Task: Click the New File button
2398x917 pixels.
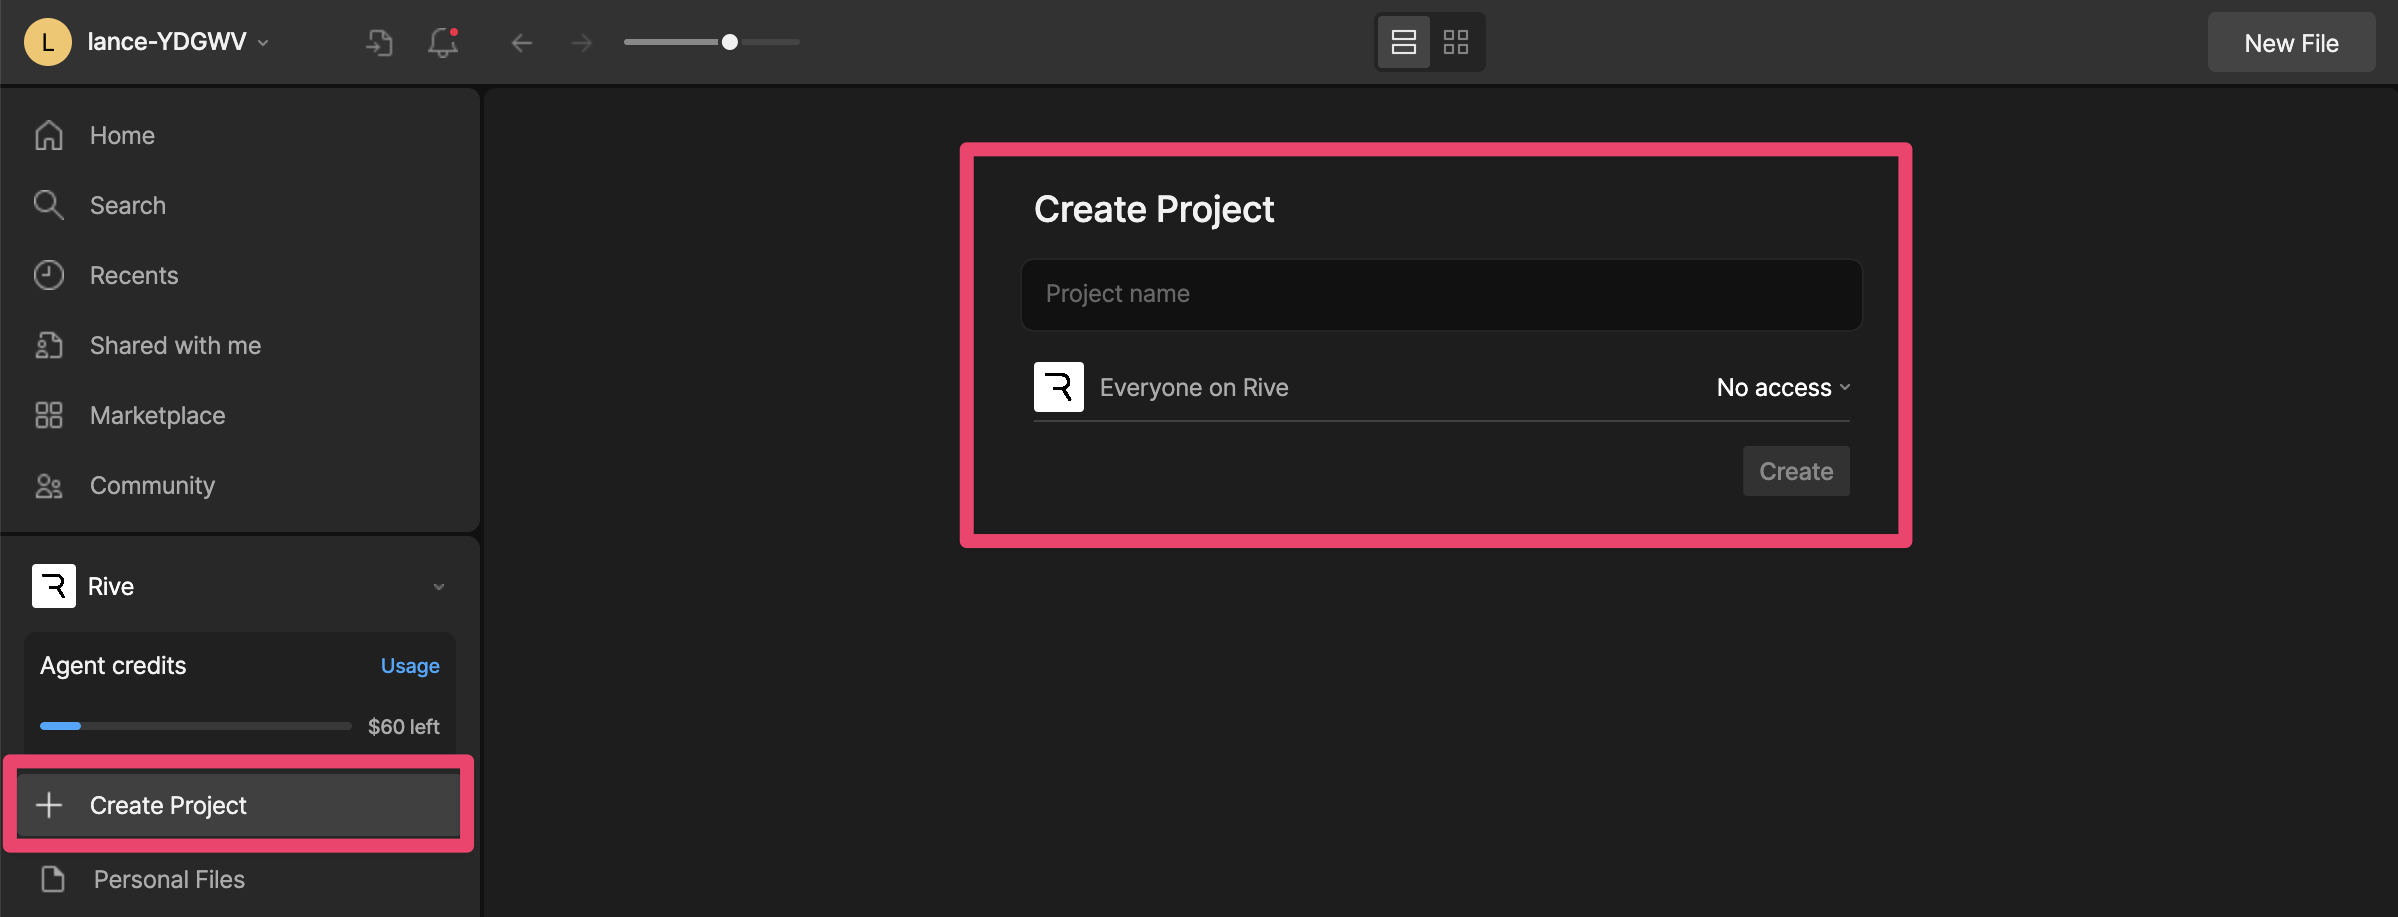Action: pyautogui.click(x=2291, y=43)
